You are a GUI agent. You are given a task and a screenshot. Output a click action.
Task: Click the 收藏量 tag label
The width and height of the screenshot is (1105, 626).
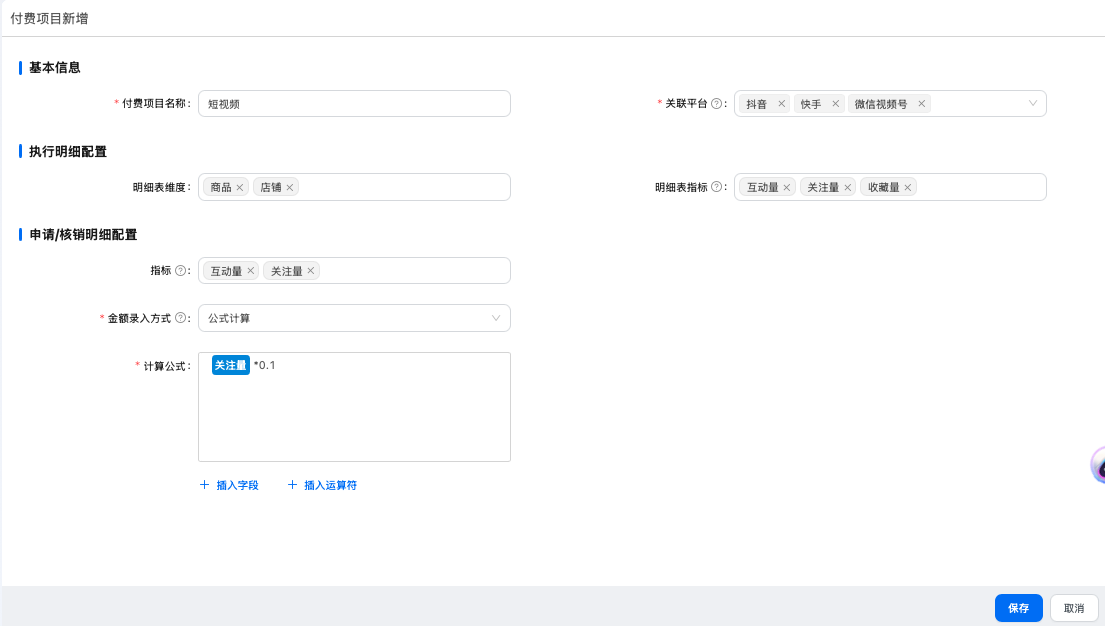884,188
